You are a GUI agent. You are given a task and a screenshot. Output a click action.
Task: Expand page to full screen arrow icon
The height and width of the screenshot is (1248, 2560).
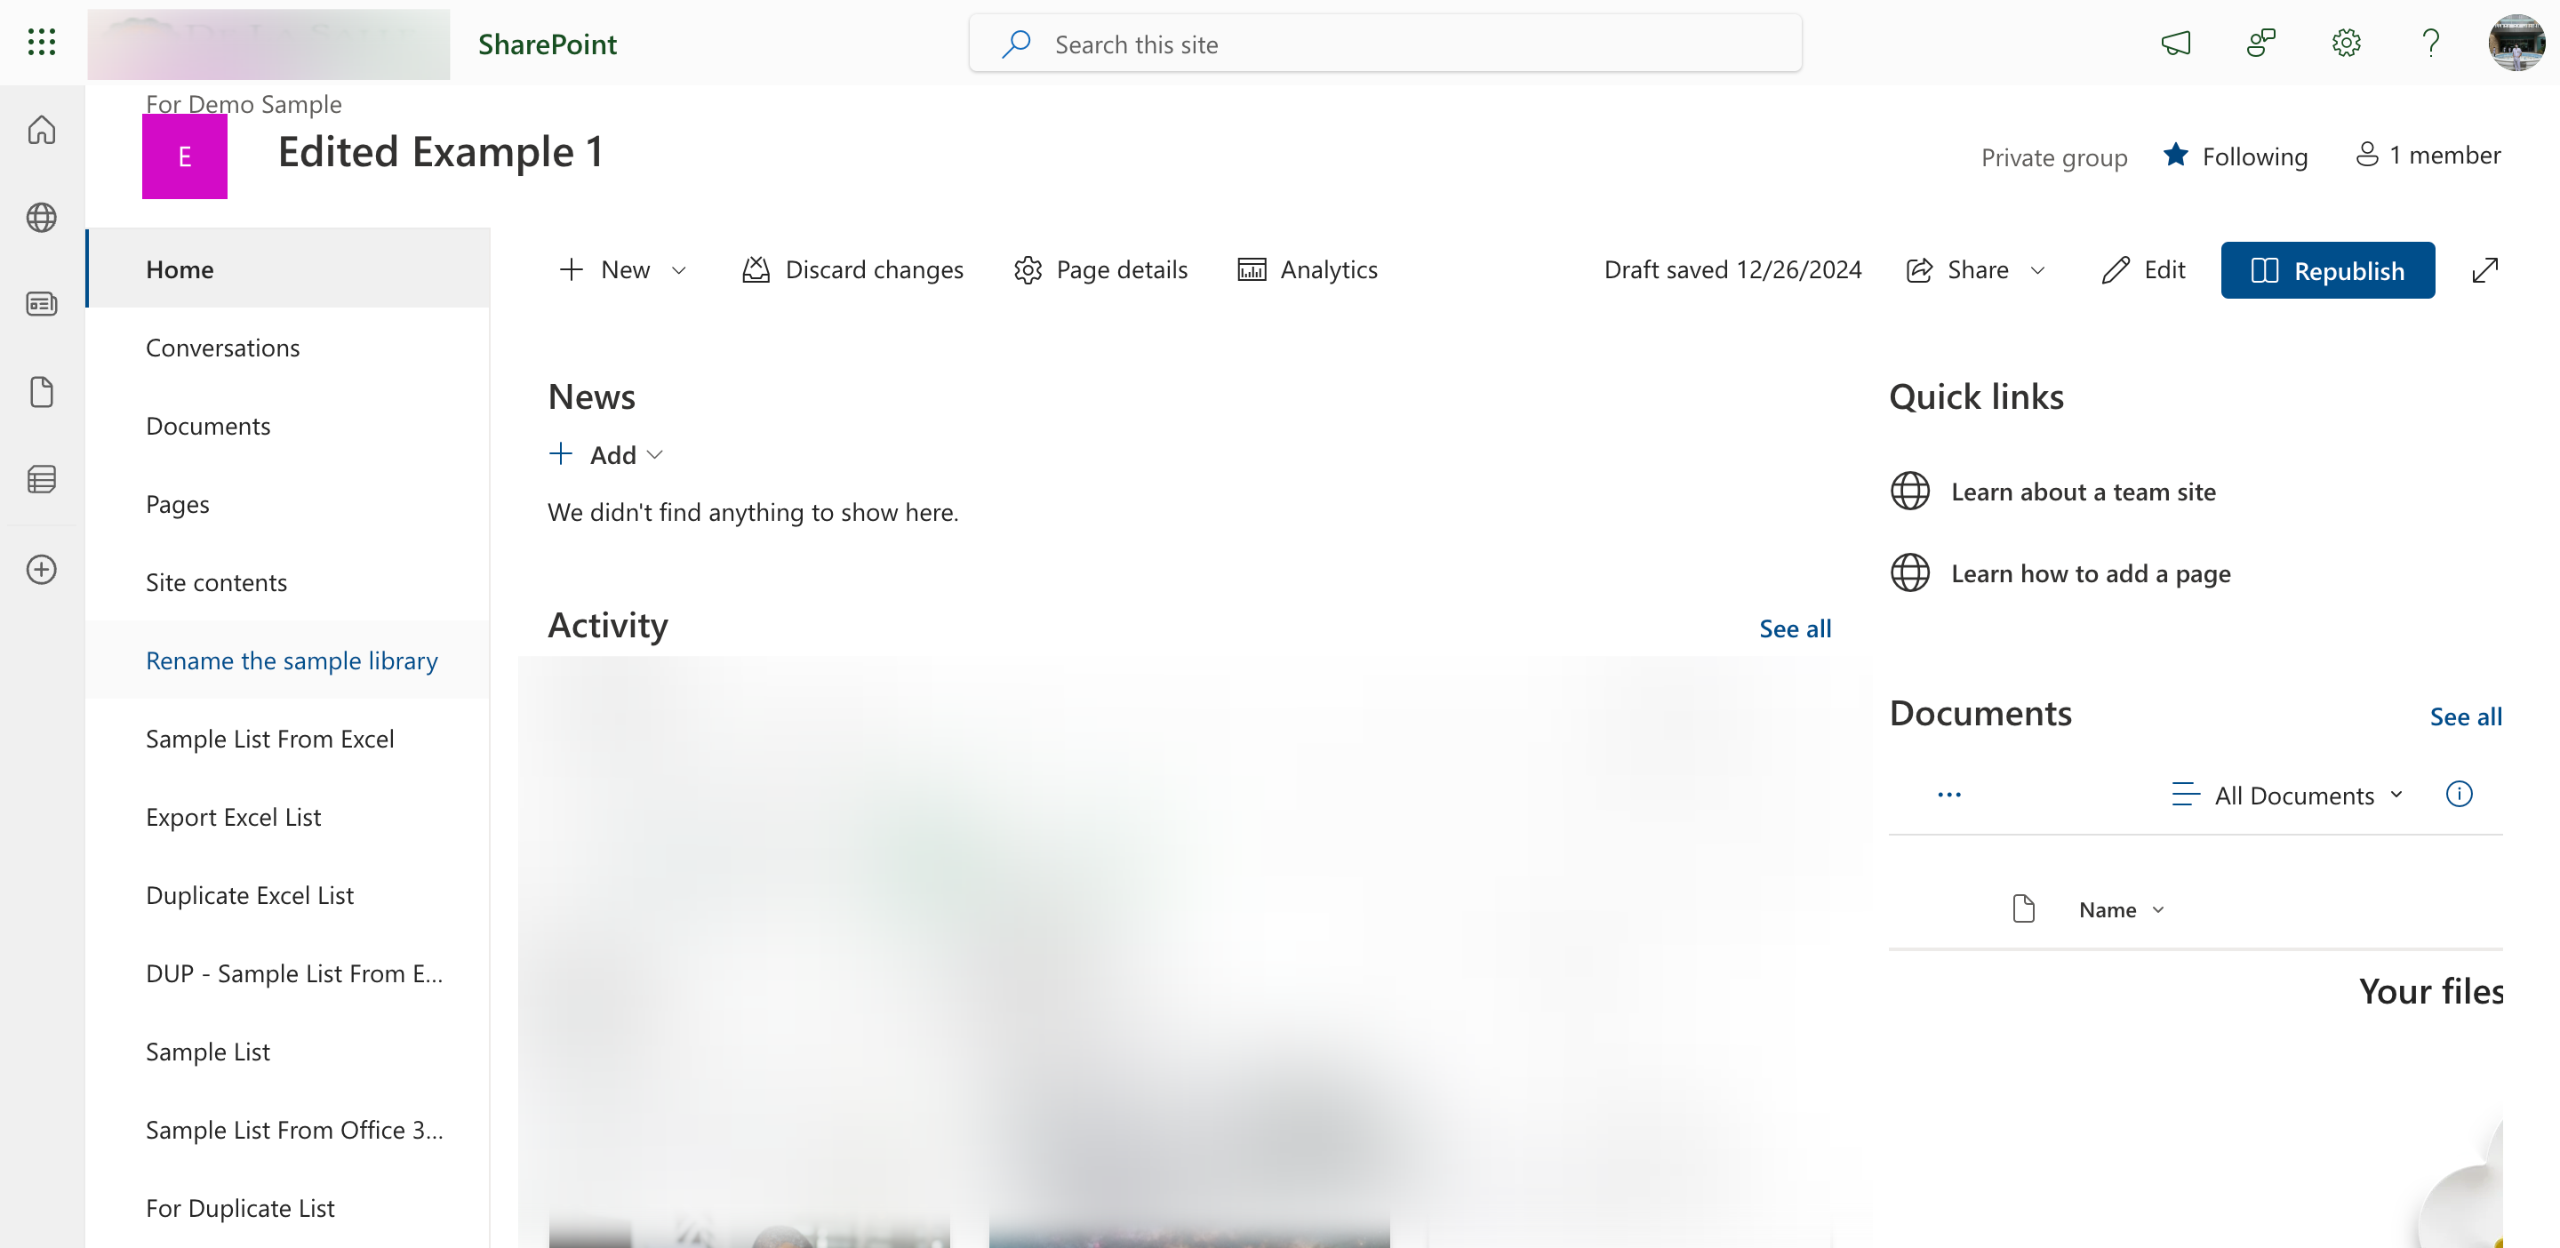click(2485, 270)
